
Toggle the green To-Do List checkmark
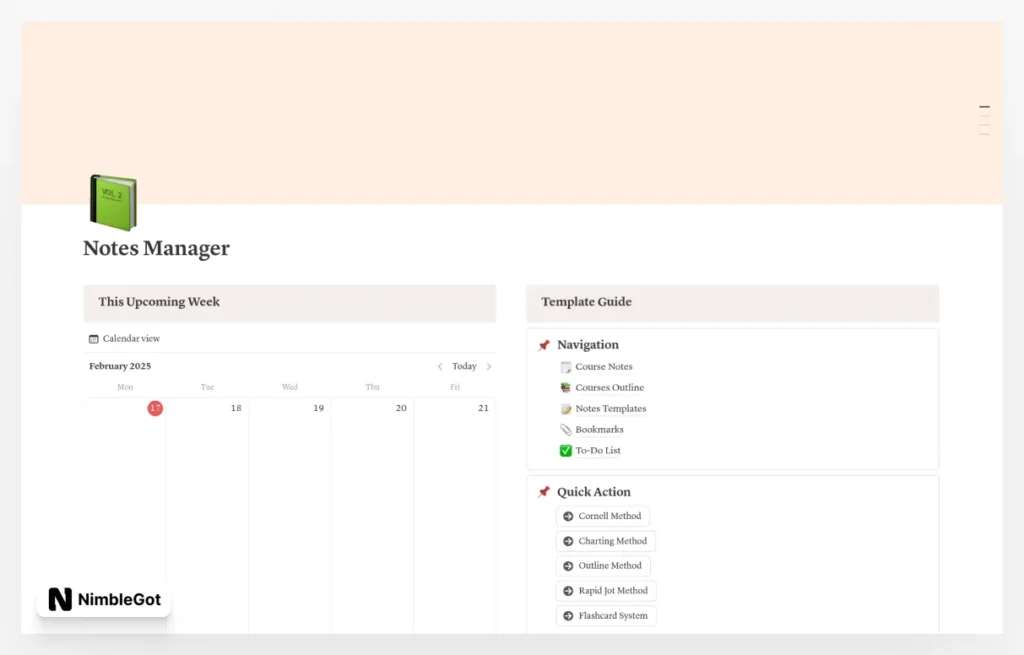(565, 451)
